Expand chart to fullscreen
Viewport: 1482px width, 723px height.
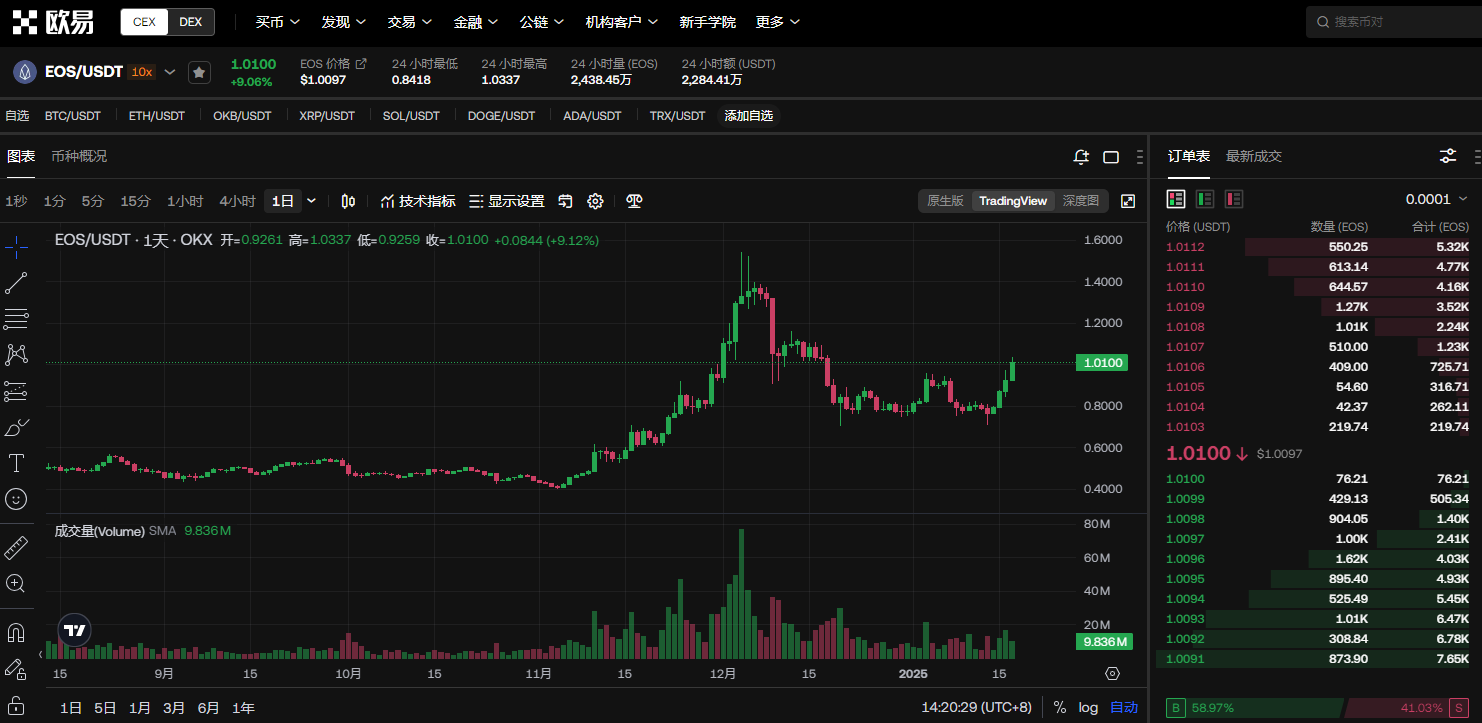pos(1128,201)
